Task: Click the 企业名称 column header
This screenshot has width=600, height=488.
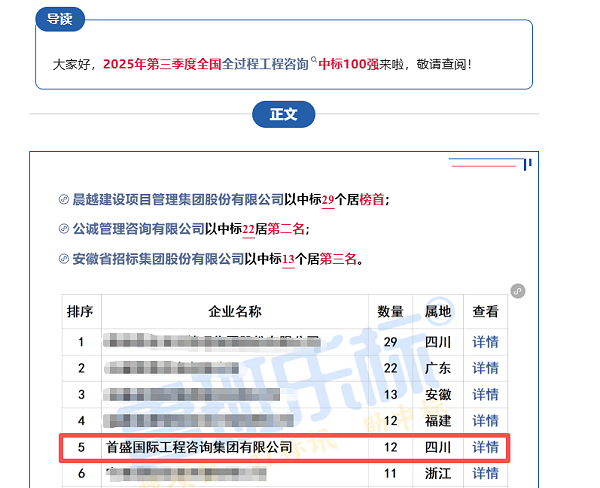Action: 234,312
